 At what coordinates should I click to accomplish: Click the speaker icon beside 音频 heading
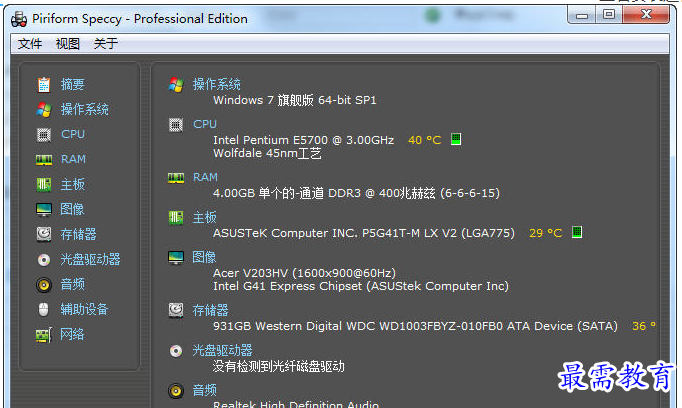176,391
